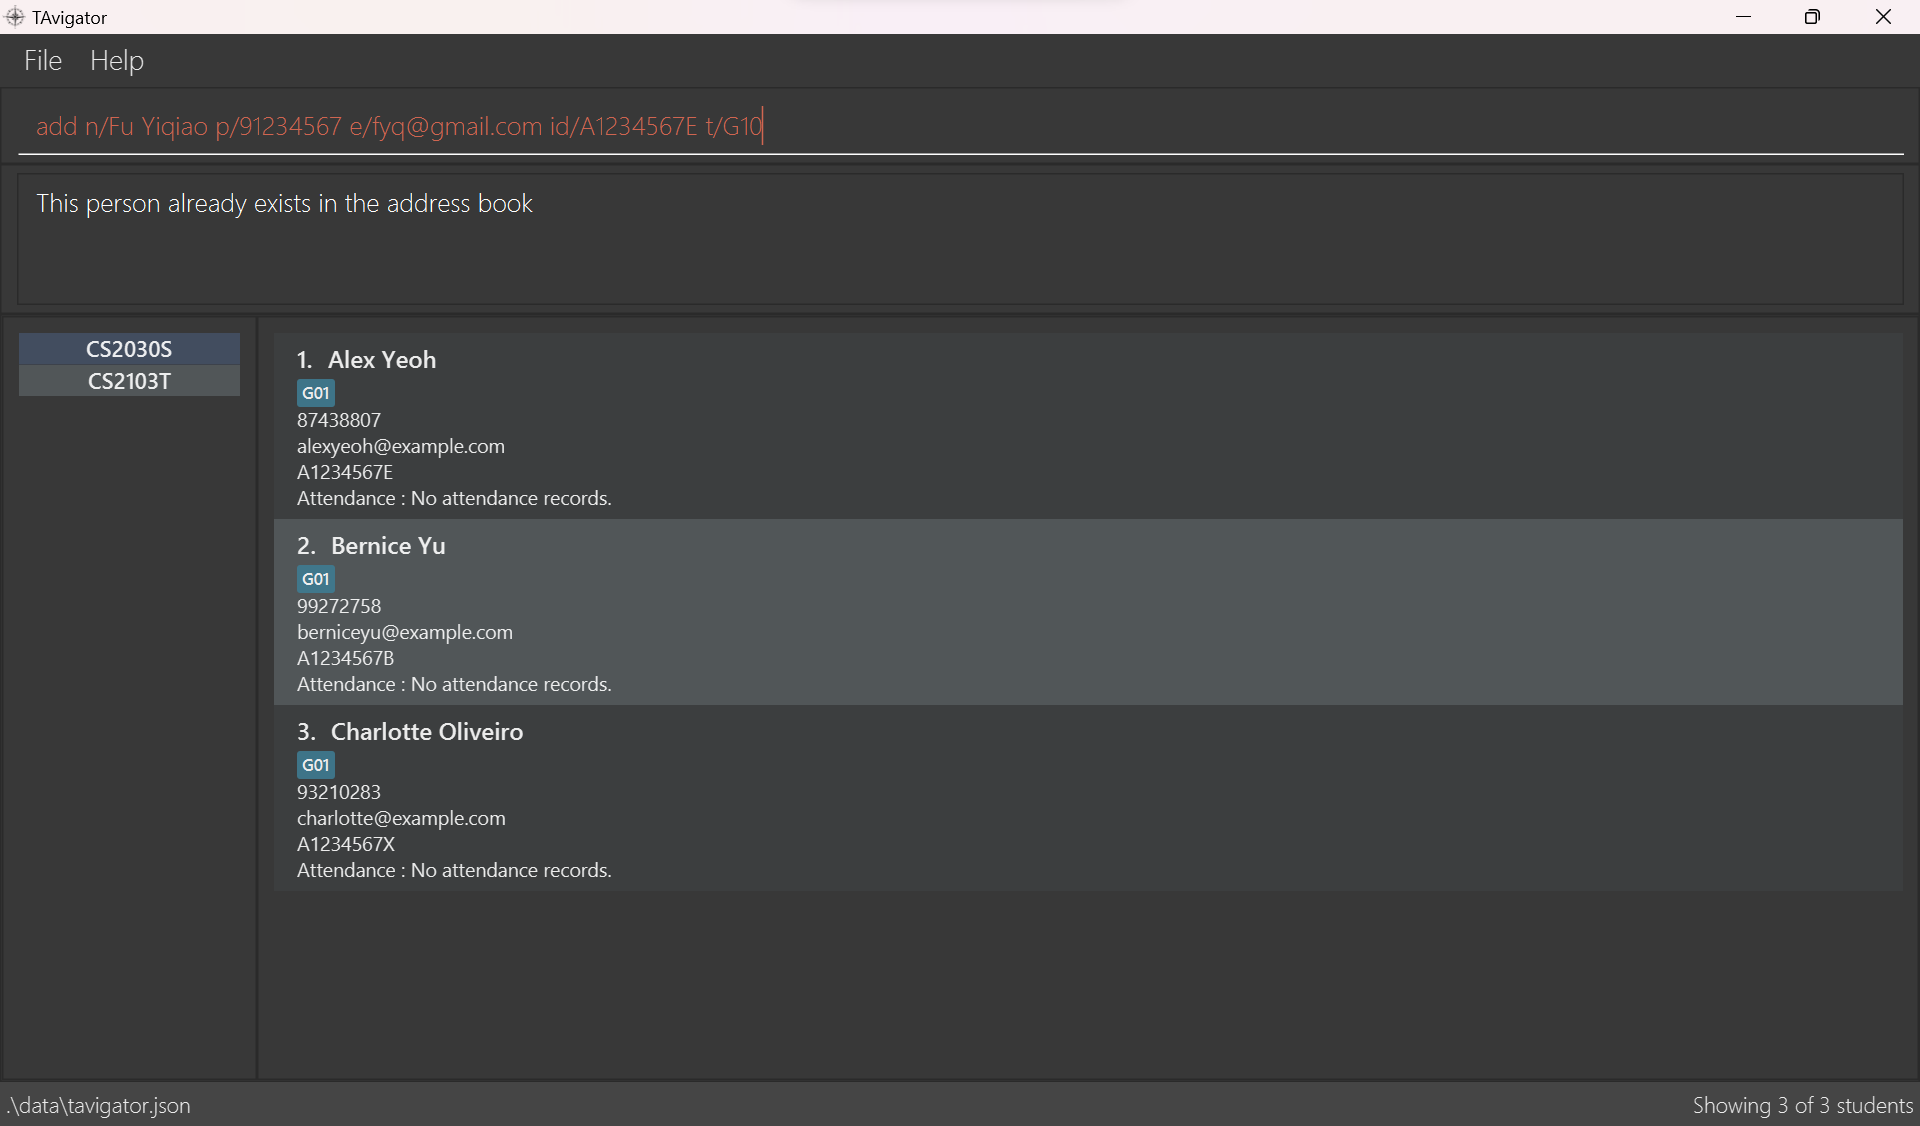The image size is (1920, 1126).
Task: Minimize the TAvigator window
Action: 1744,17
